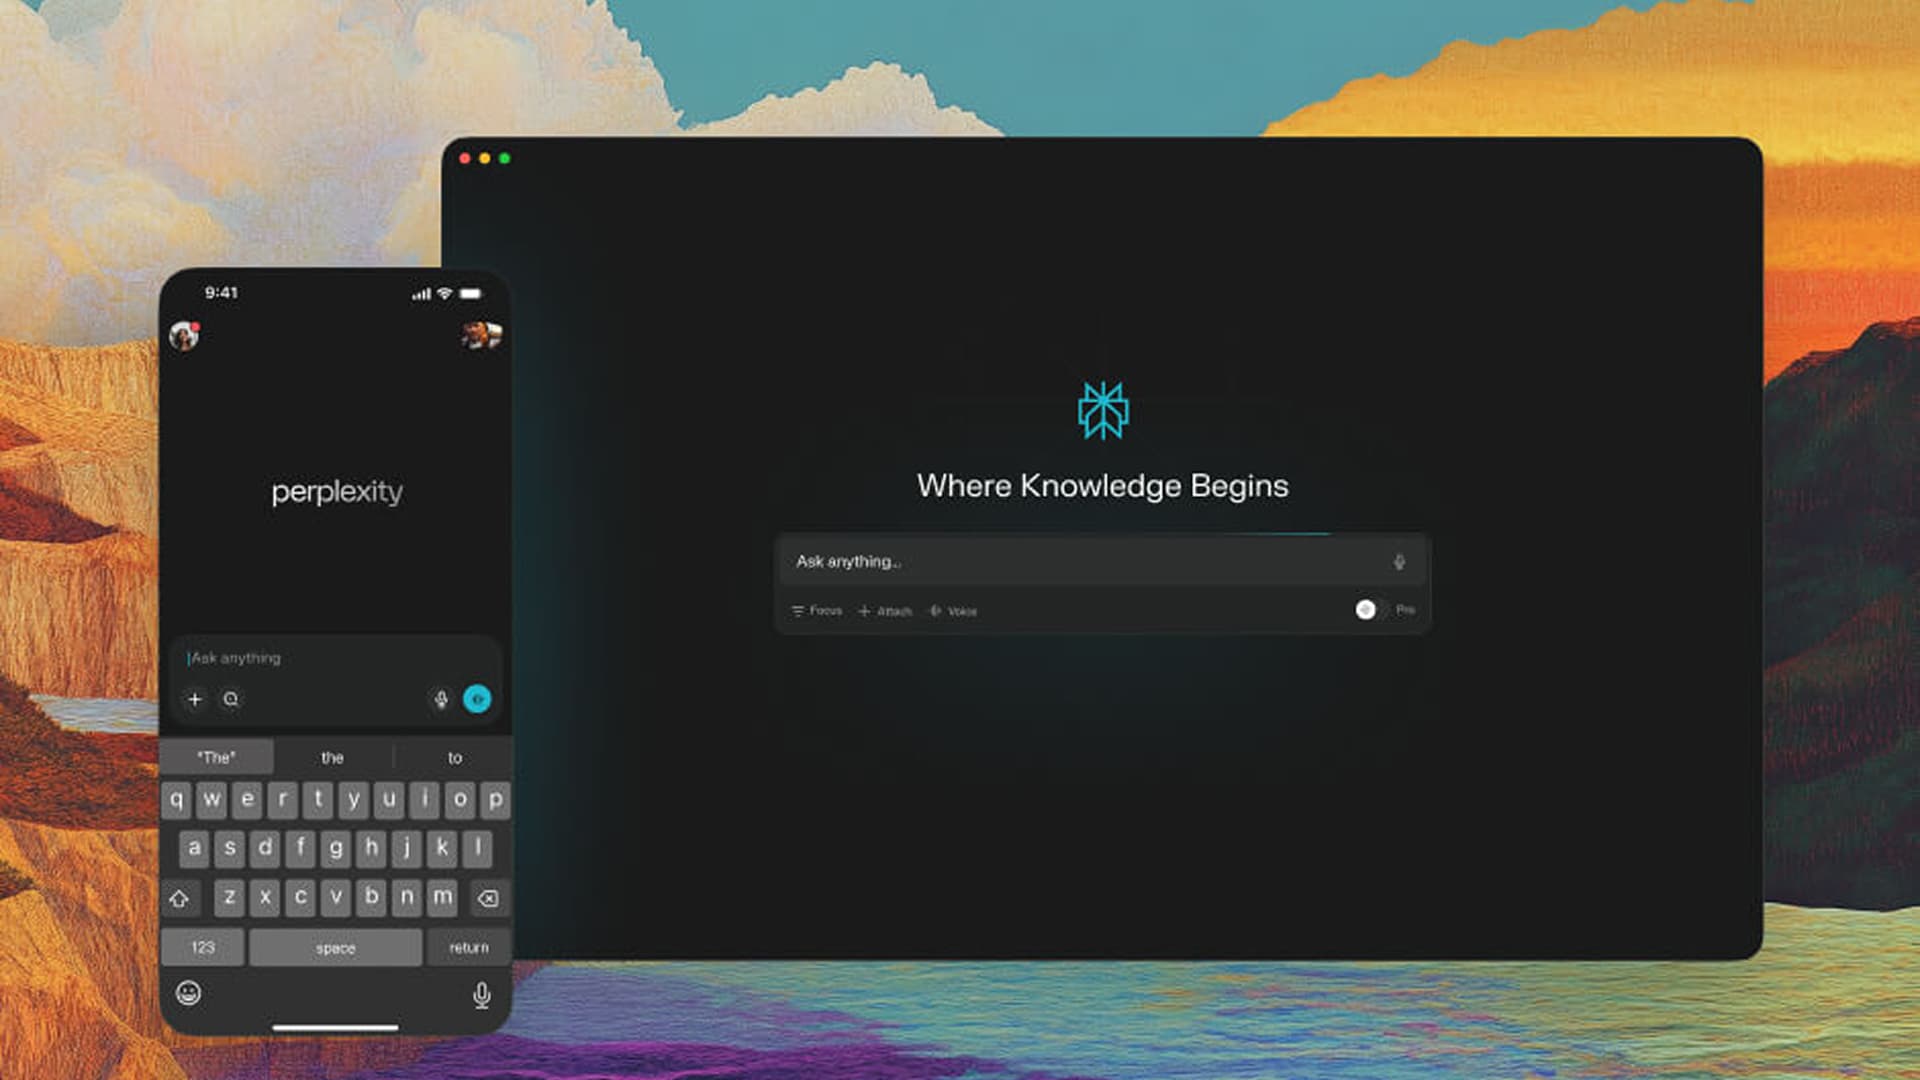Viewport: 1920px width, 1080px height.
Task: Maximize the desktop window with the green button
Action: tap(505, 158)
